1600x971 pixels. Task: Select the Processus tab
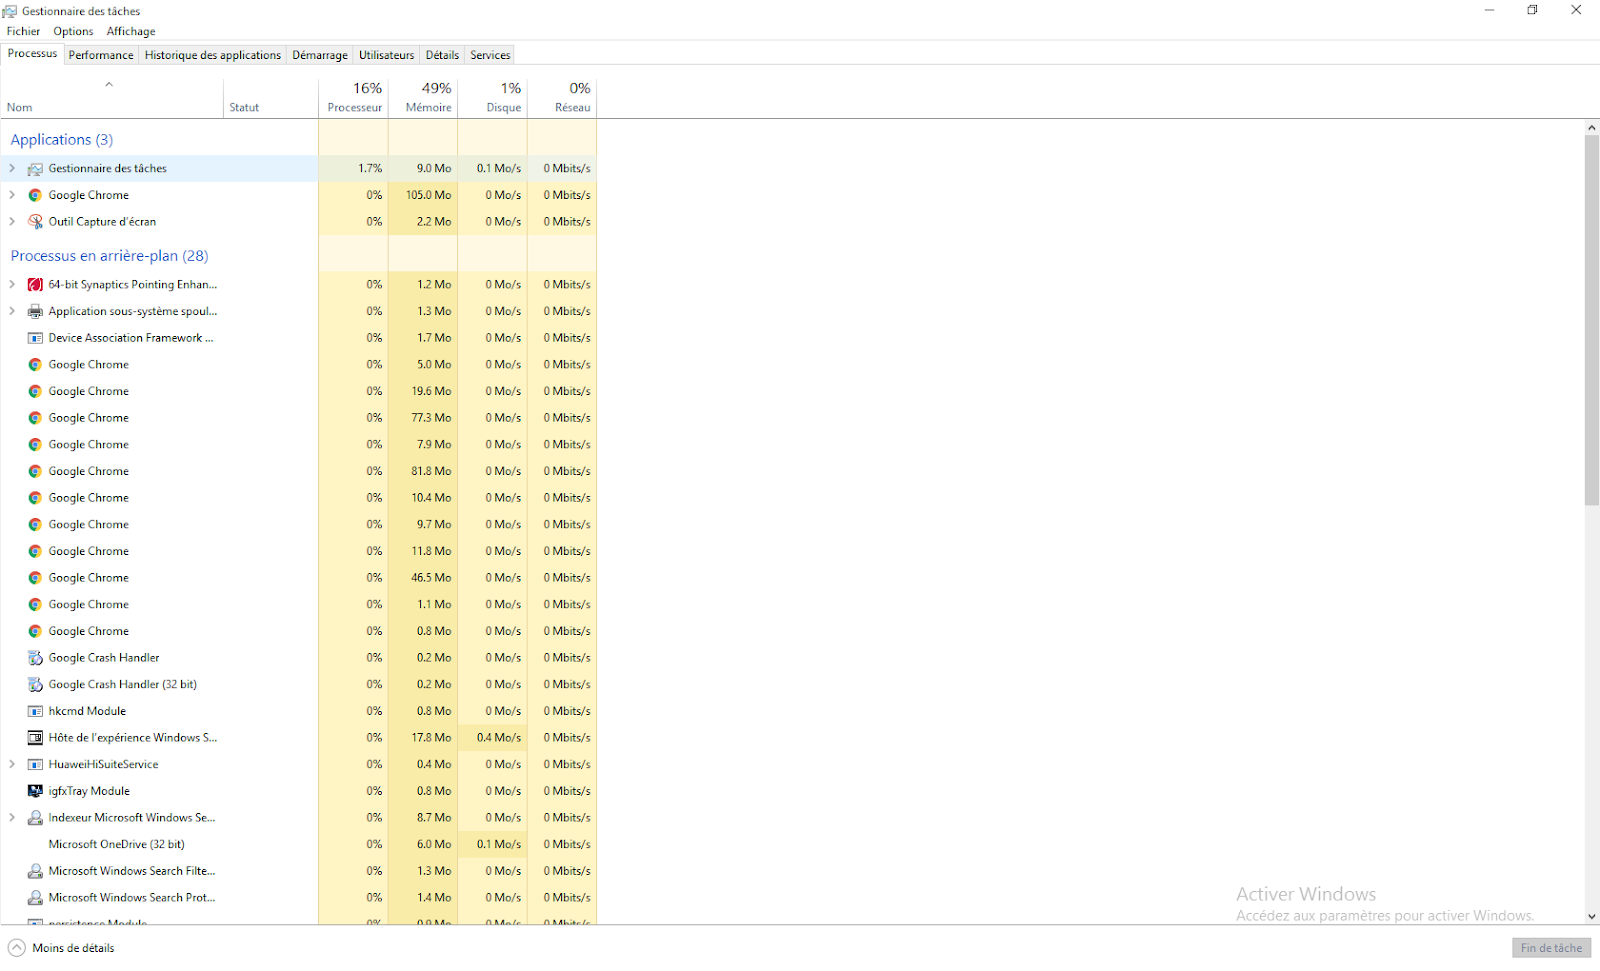click(33, 54)
